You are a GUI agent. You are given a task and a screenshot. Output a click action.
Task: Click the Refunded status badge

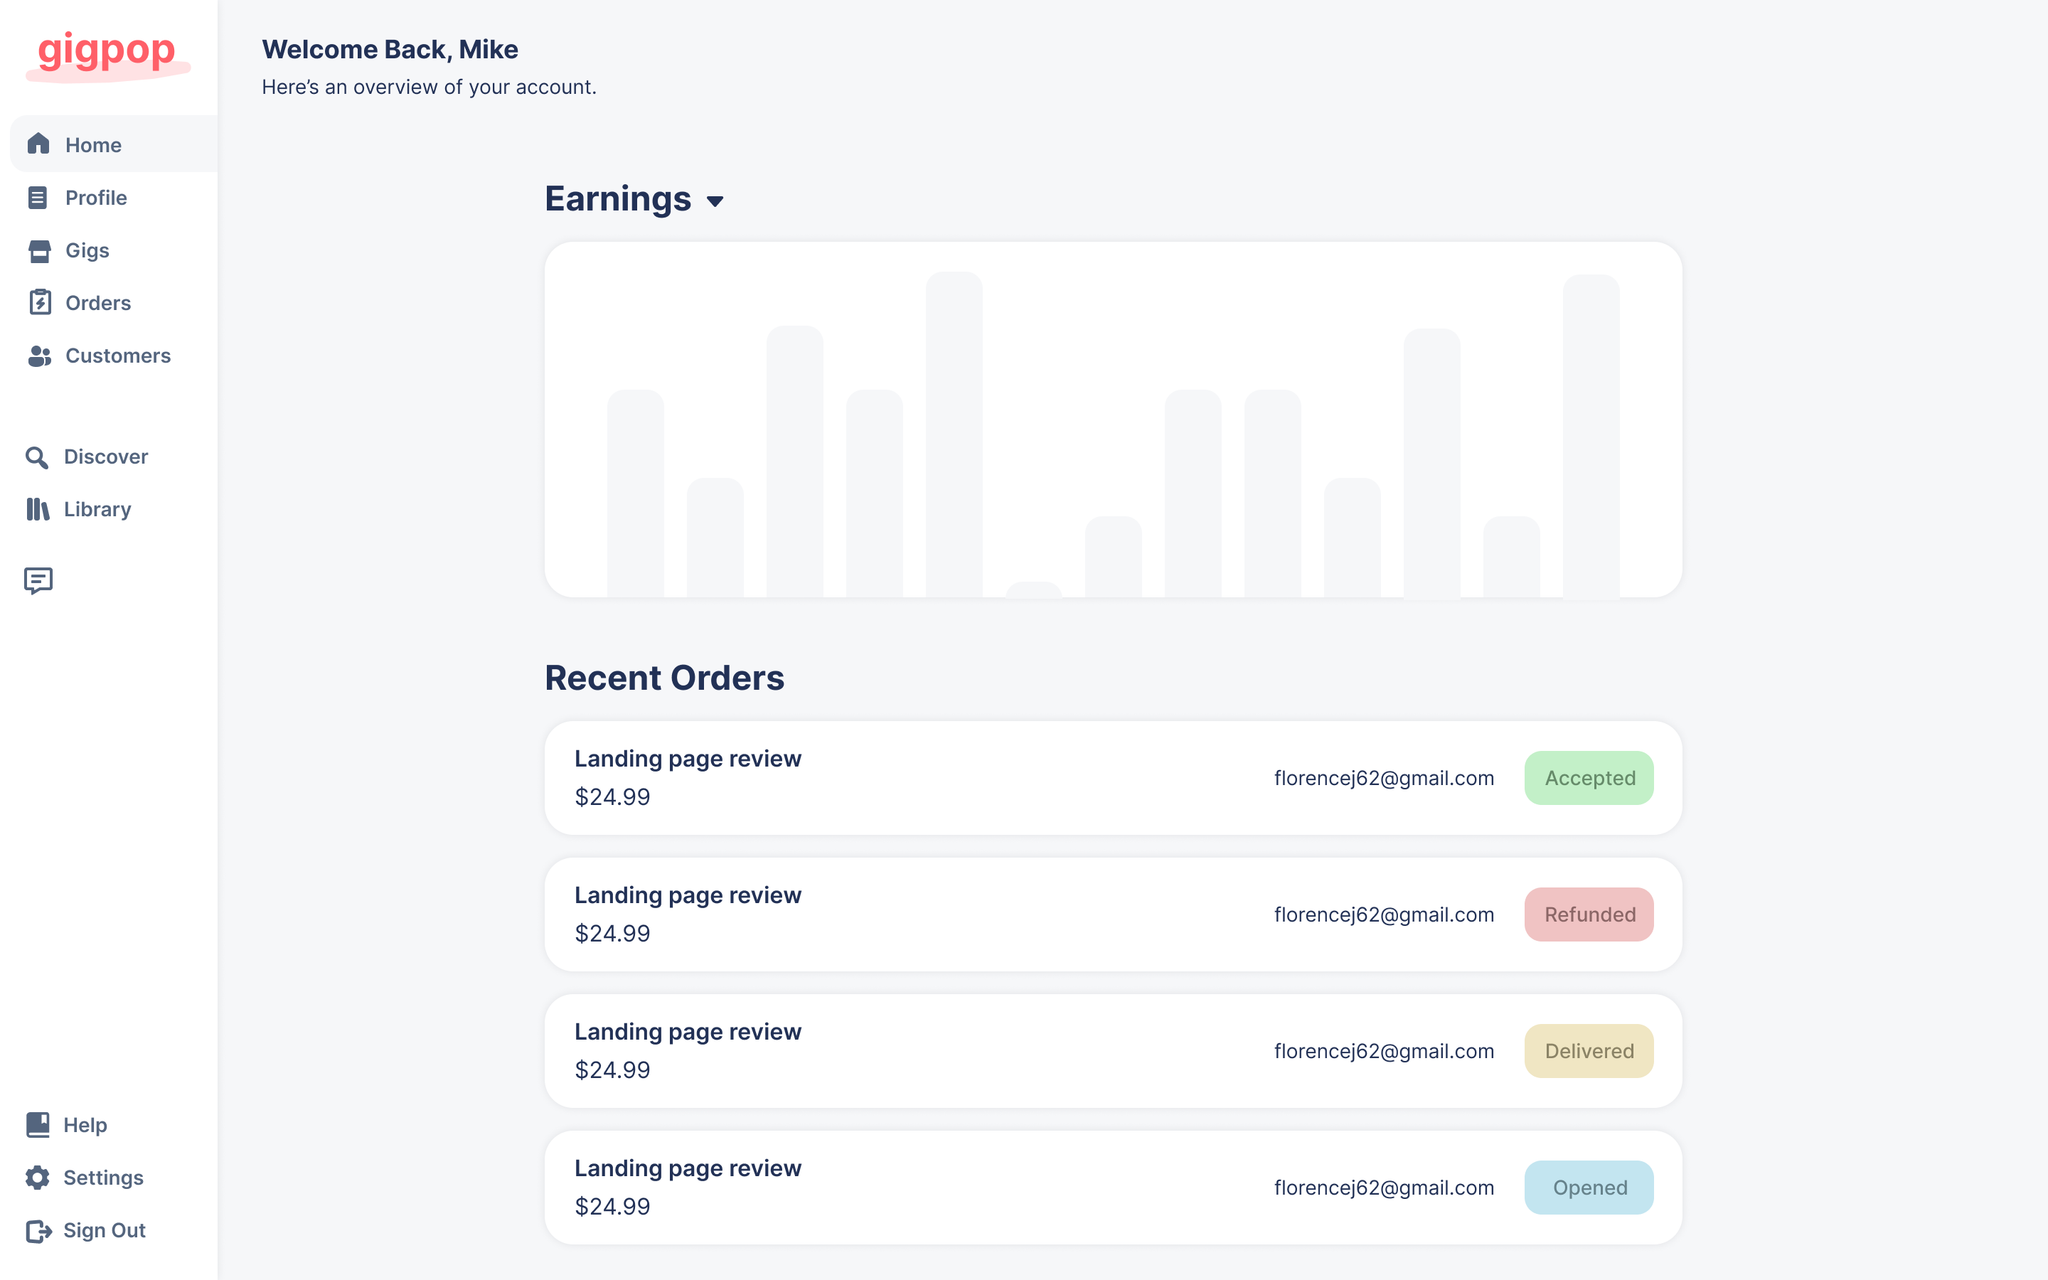point(1588,914)
